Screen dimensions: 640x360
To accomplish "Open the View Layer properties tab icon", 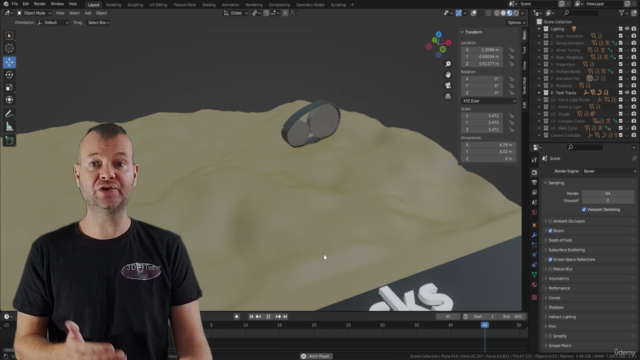I will point(534,192).
